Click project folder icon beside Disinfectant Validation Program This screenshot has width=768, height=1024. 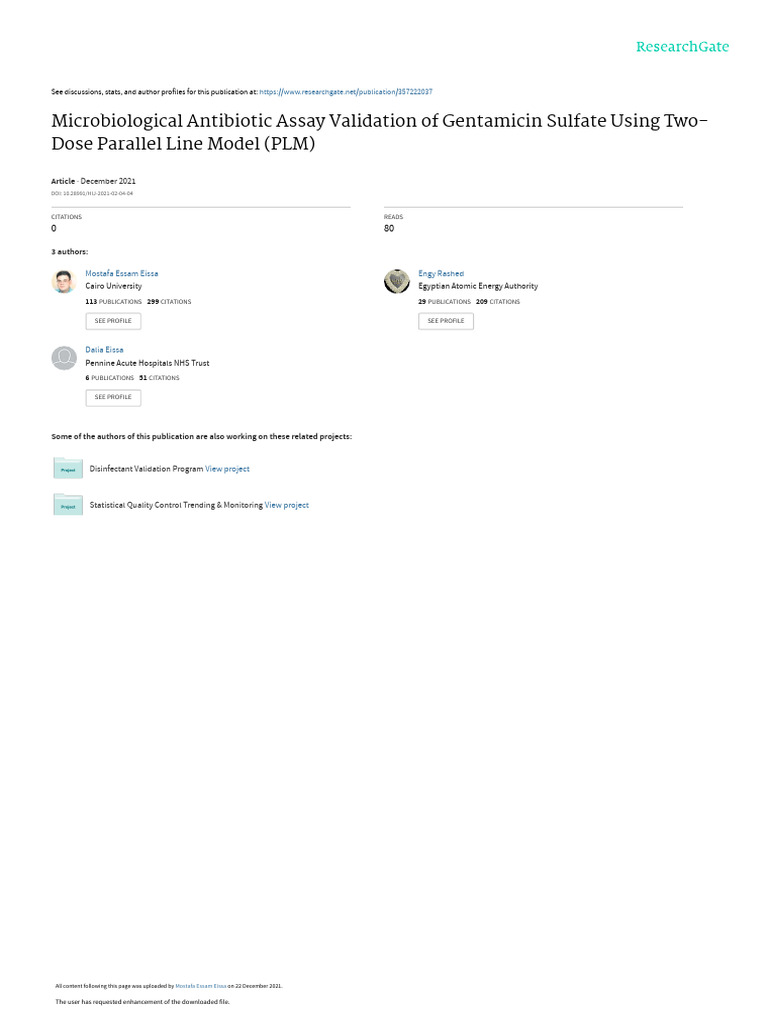pyautogui.click(x=68, y=468)
